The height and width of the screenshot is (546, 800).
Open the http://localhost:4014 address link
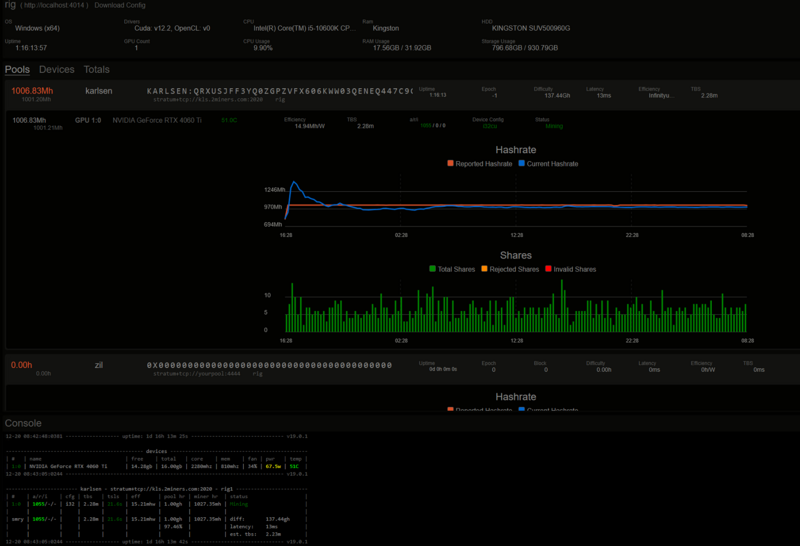(x=54, y=5)
